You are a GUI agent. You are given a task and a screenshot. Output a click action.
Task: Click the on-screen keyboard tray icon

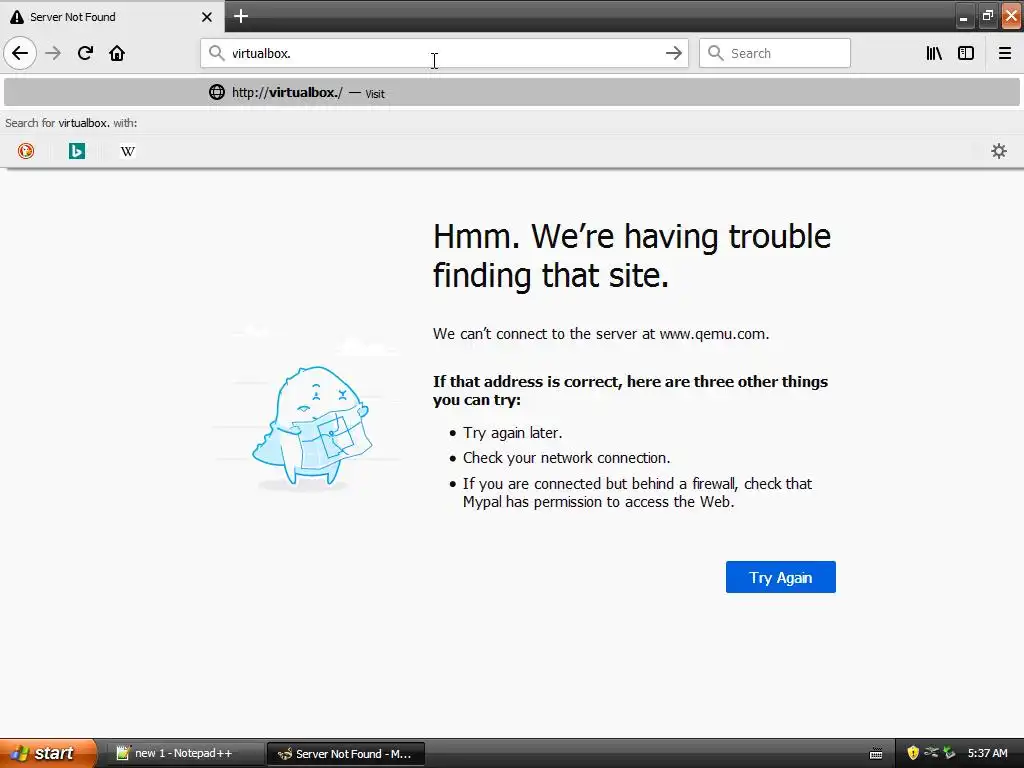coord(876,754)
